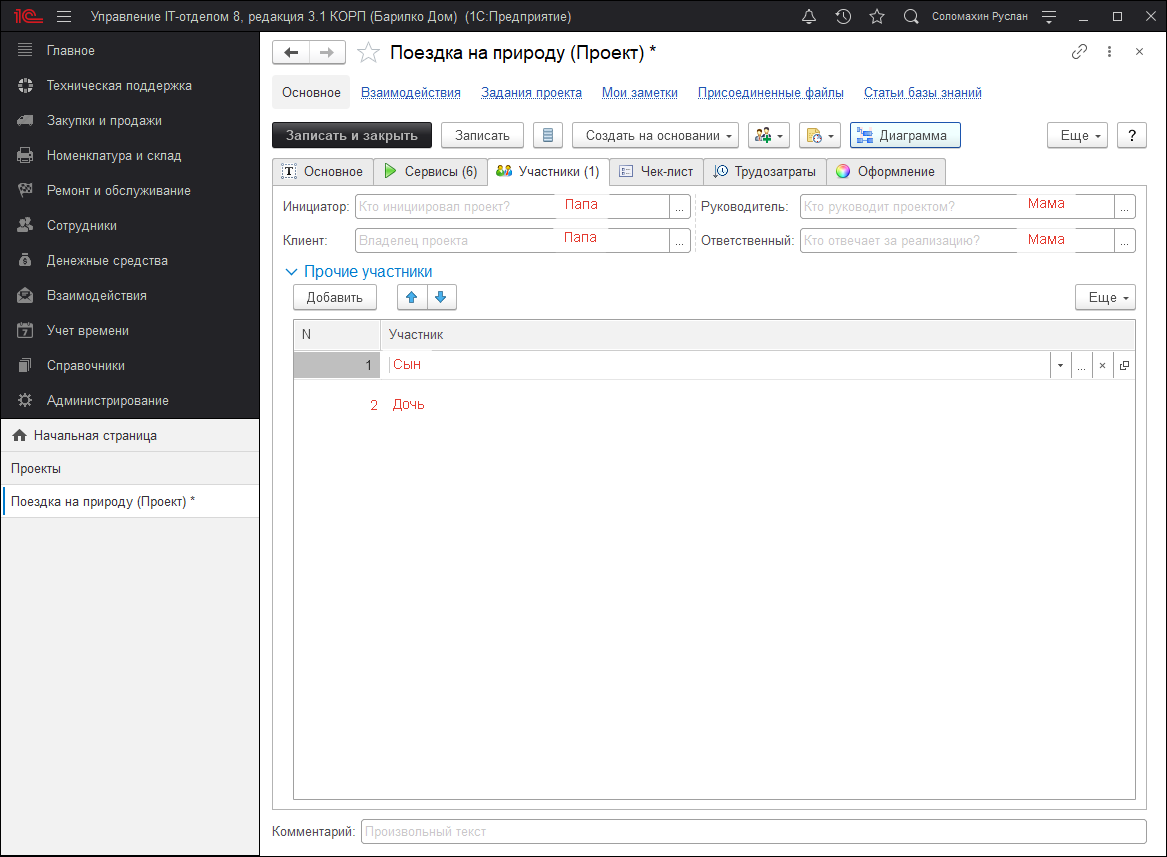Switch to the 'Чек-лист' tab
Screen dimensions: 1167x857
(x=656, y=171)
